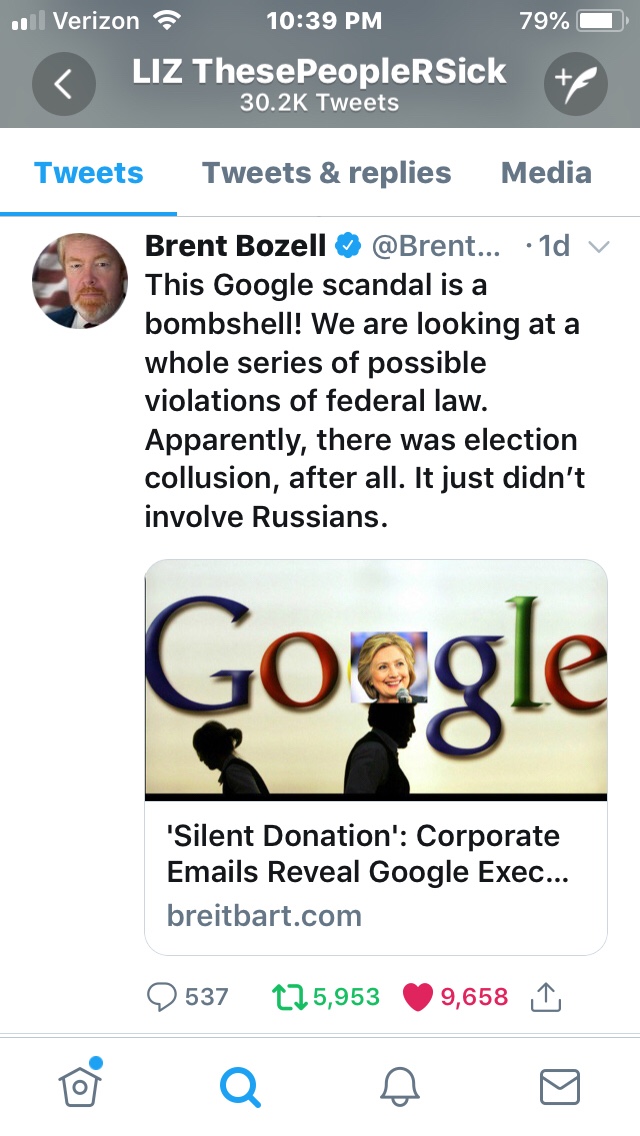Tap the back arrow button

coord(63,84)
